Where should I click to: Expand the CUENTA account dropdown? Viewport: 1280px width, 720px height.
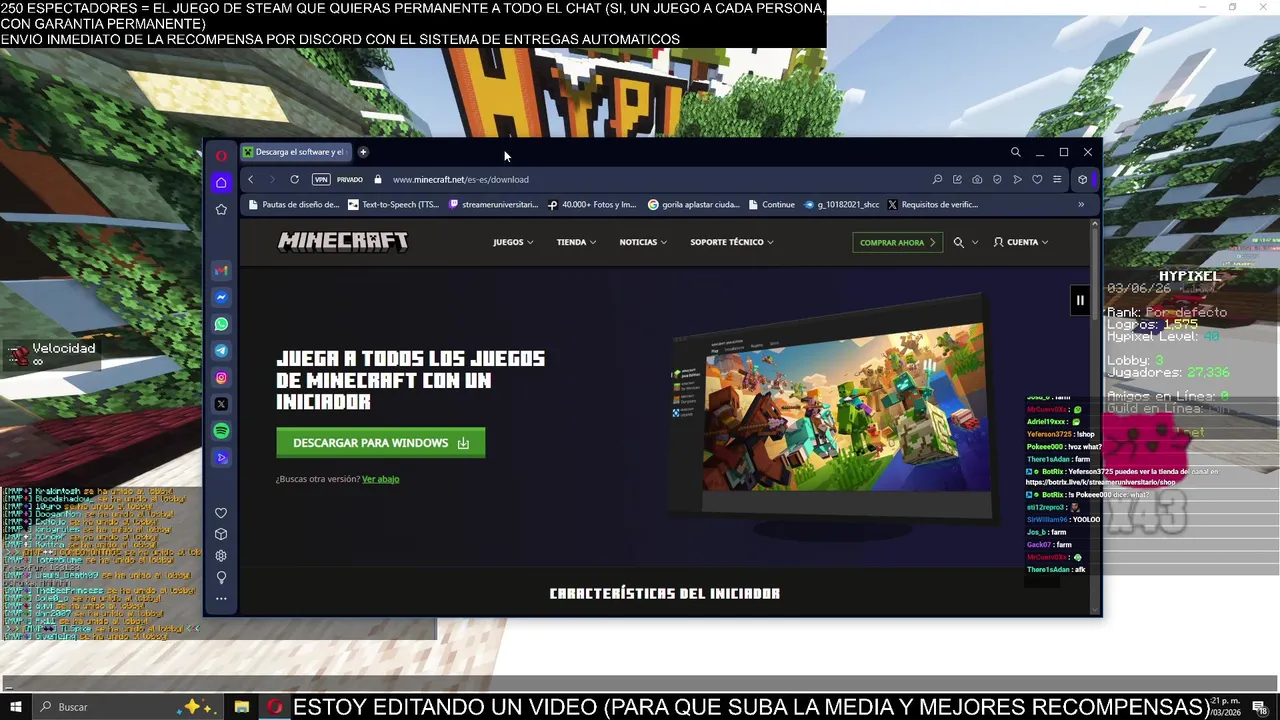click(1020, 242)
